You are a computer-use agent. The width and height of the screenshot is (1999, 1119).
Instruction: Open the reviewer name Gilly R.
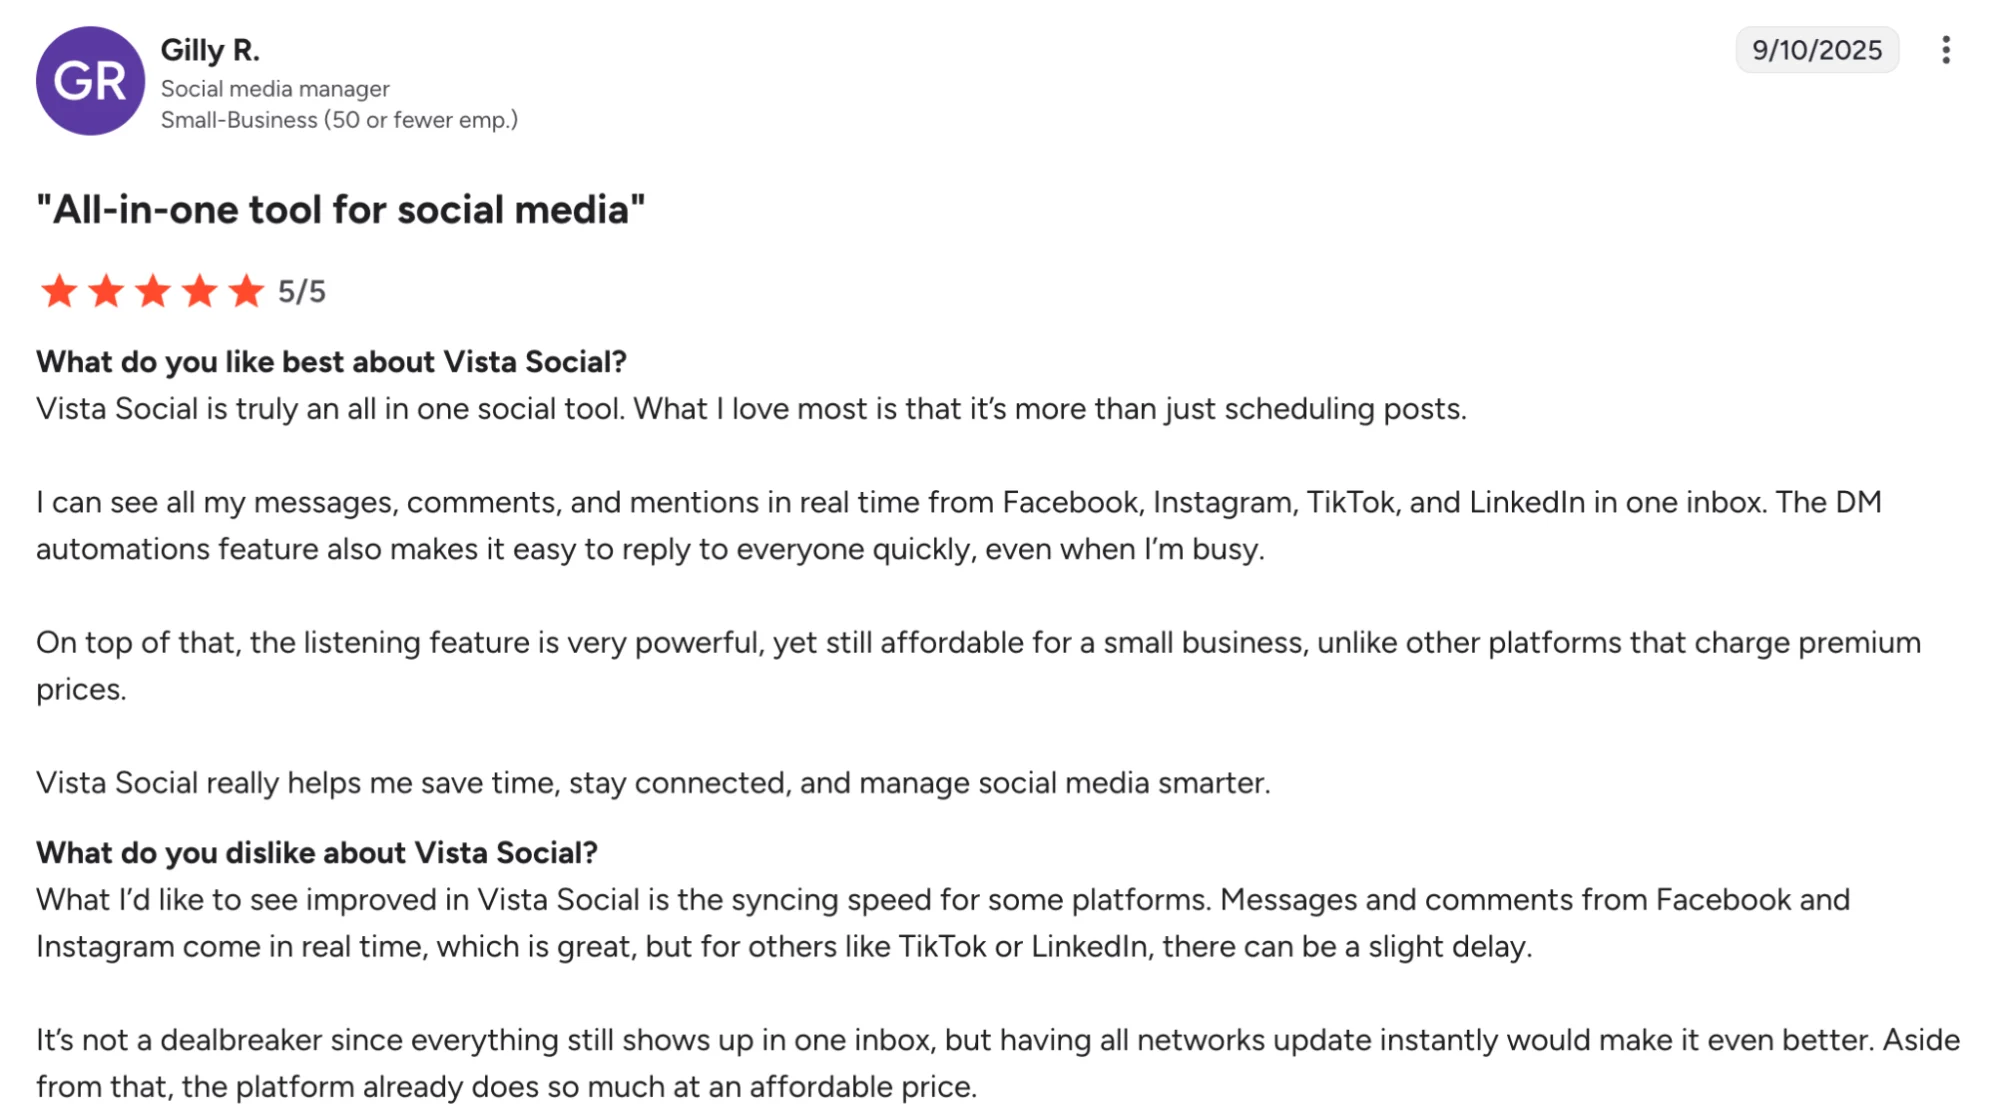(211, 49)
